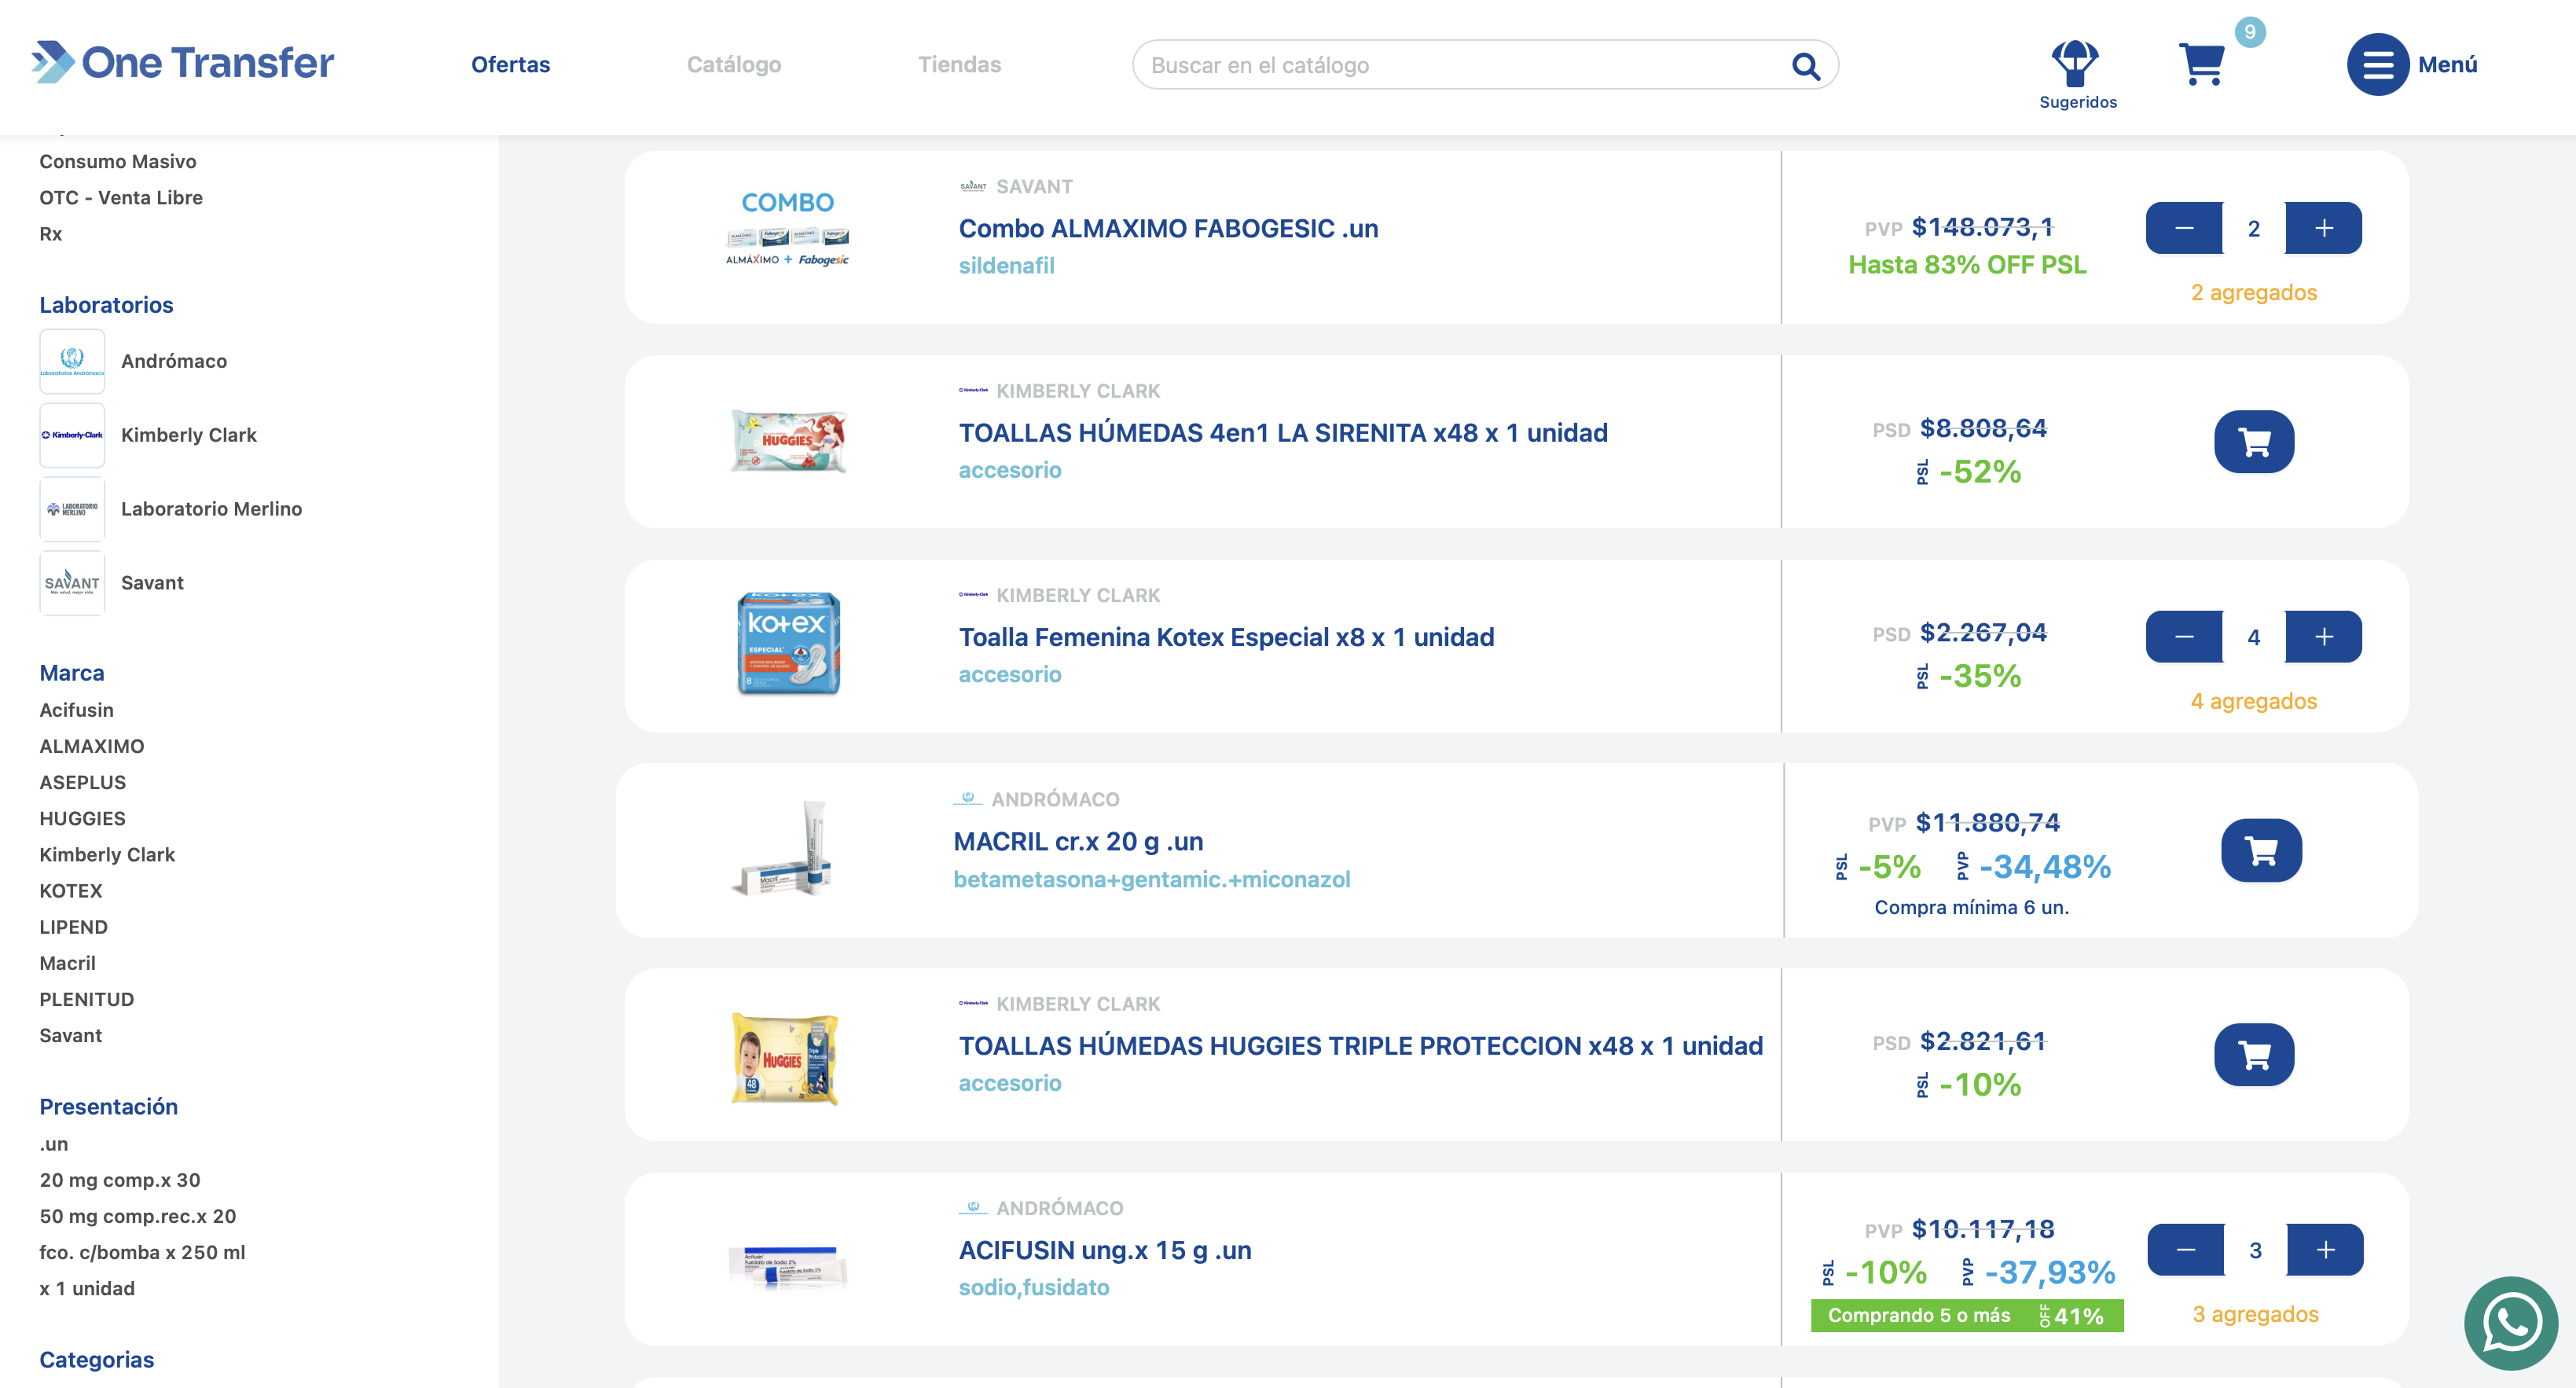Click the search magnifier icon
Screen dimensions: 2576x1388
click(x=1805, y=66)
